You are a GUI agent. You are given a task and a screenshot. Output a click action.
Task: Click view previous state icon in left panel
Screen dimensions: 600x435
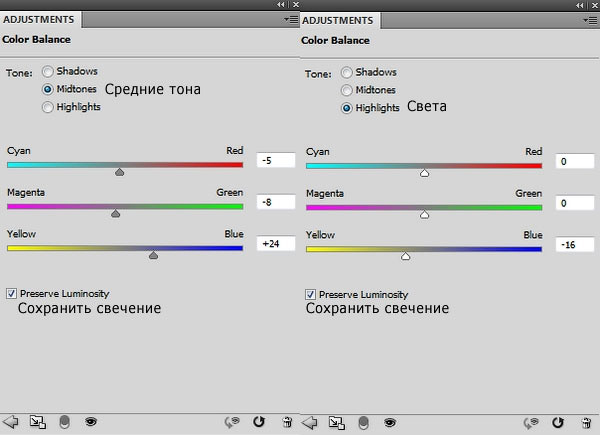[232, 422]
